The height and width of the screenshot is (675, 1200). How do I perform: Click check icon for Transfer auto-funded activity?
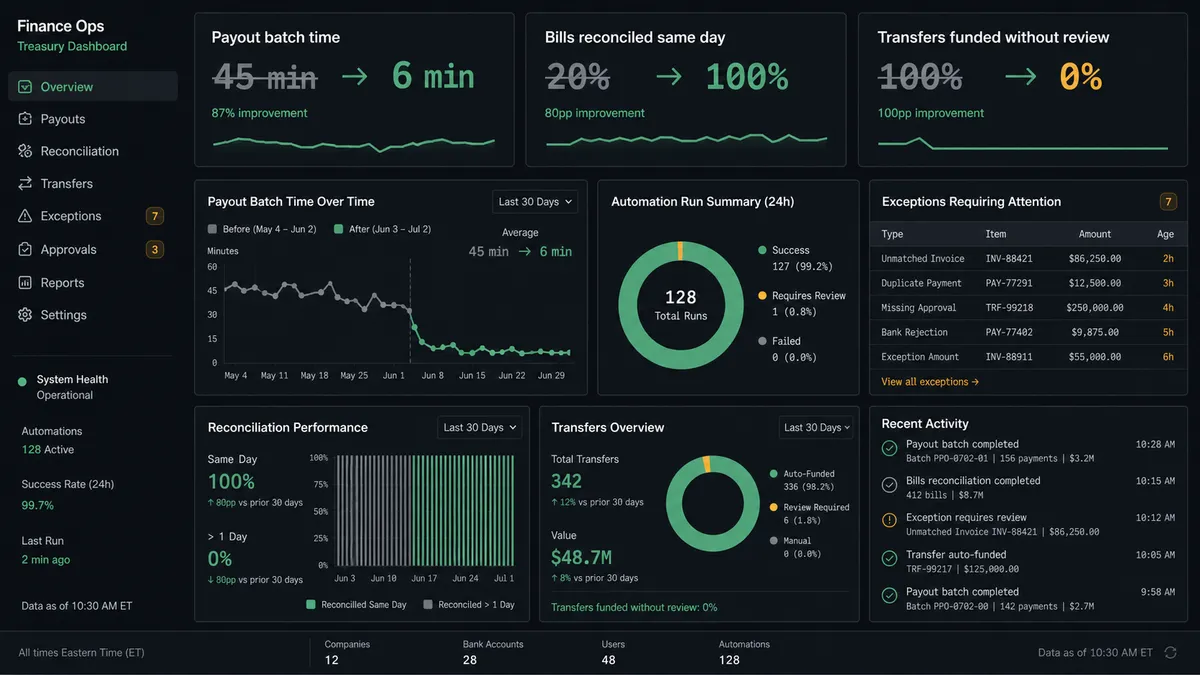point(889,558)
